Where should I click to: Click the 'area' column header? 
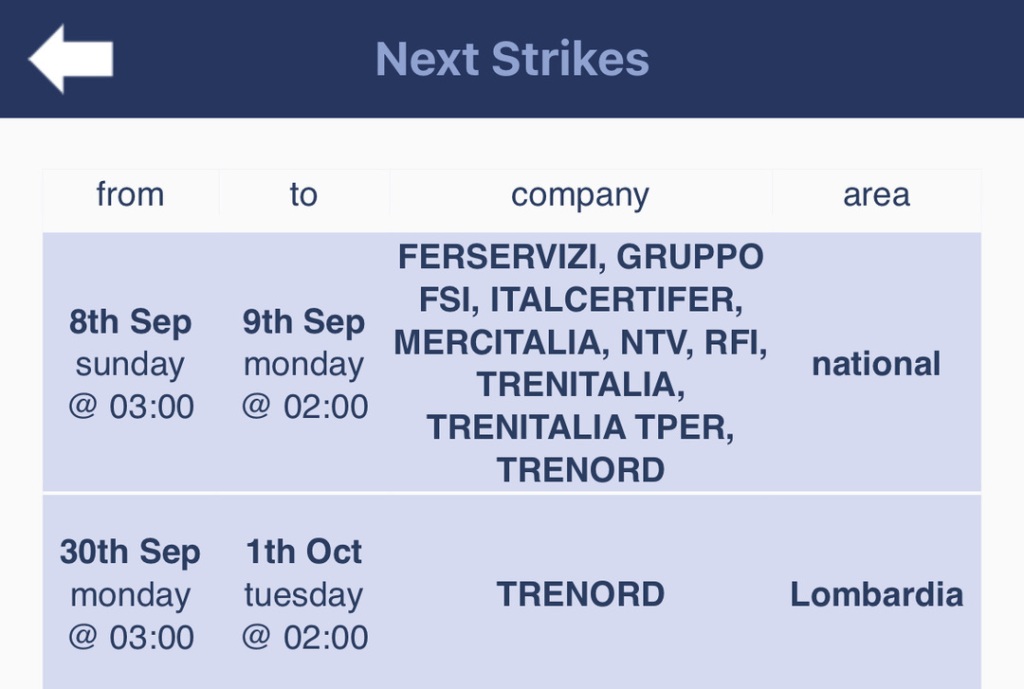point(876,195)
